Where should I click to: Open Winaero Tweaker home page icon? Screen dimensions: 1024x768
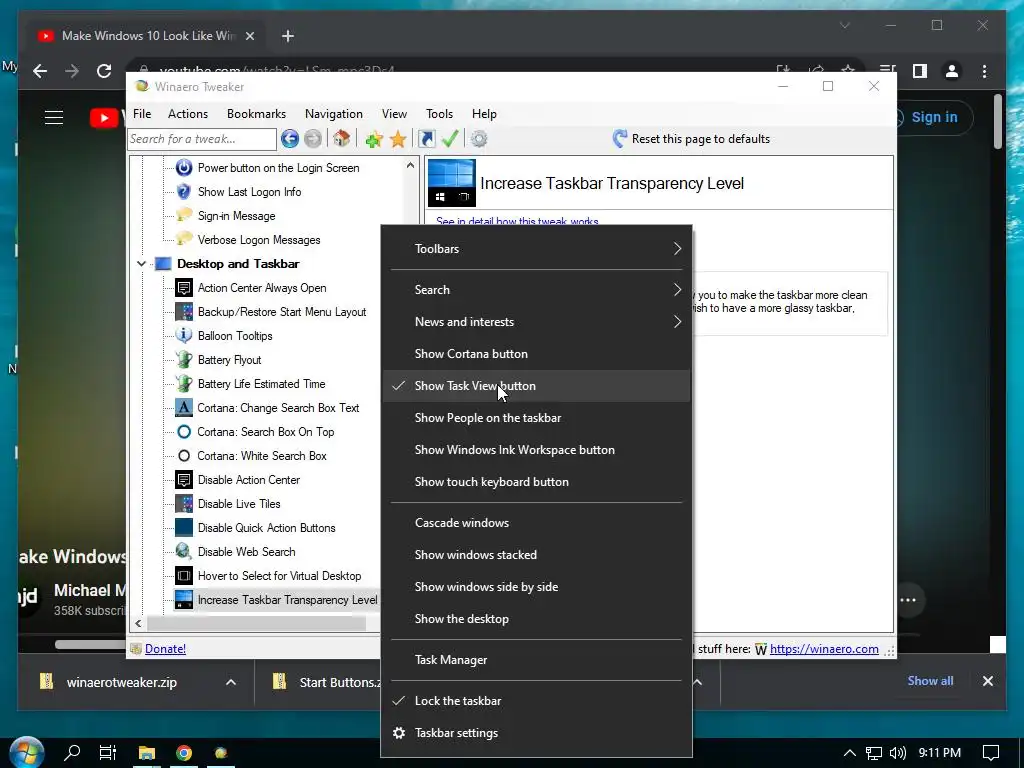pyautogui.click(x=342, y=138)
